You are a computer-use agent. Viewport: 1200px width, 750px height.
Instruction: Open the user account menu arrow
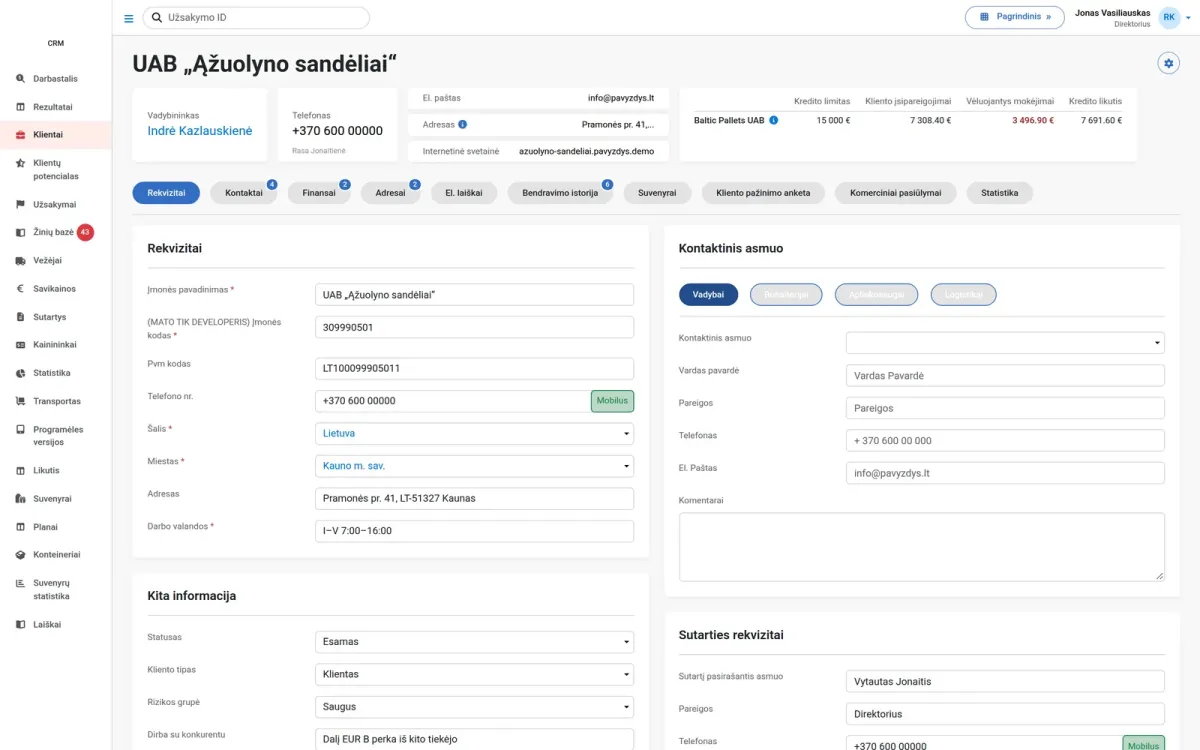[1188, 18]
